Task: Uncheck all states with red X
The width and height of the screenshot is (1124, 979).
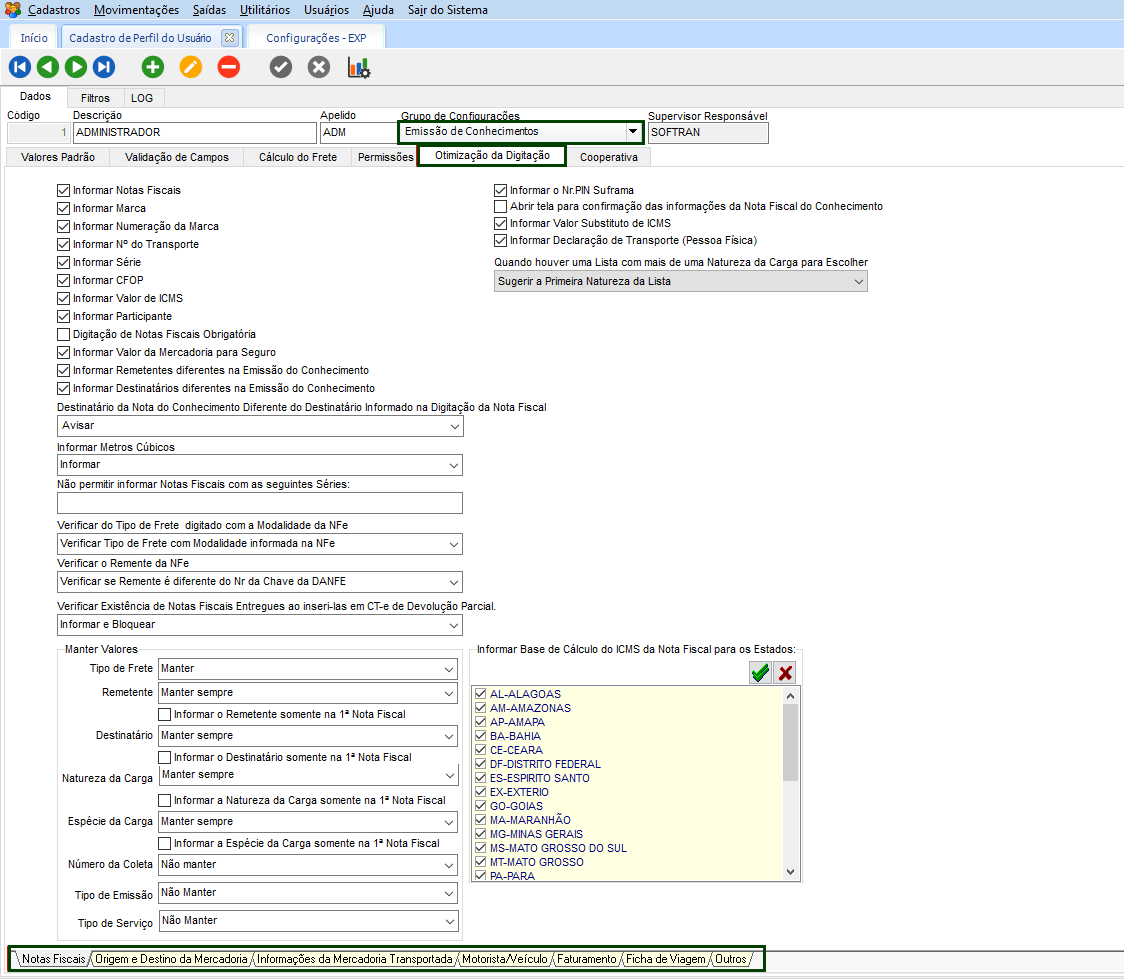Action: (x=786, y=672)
